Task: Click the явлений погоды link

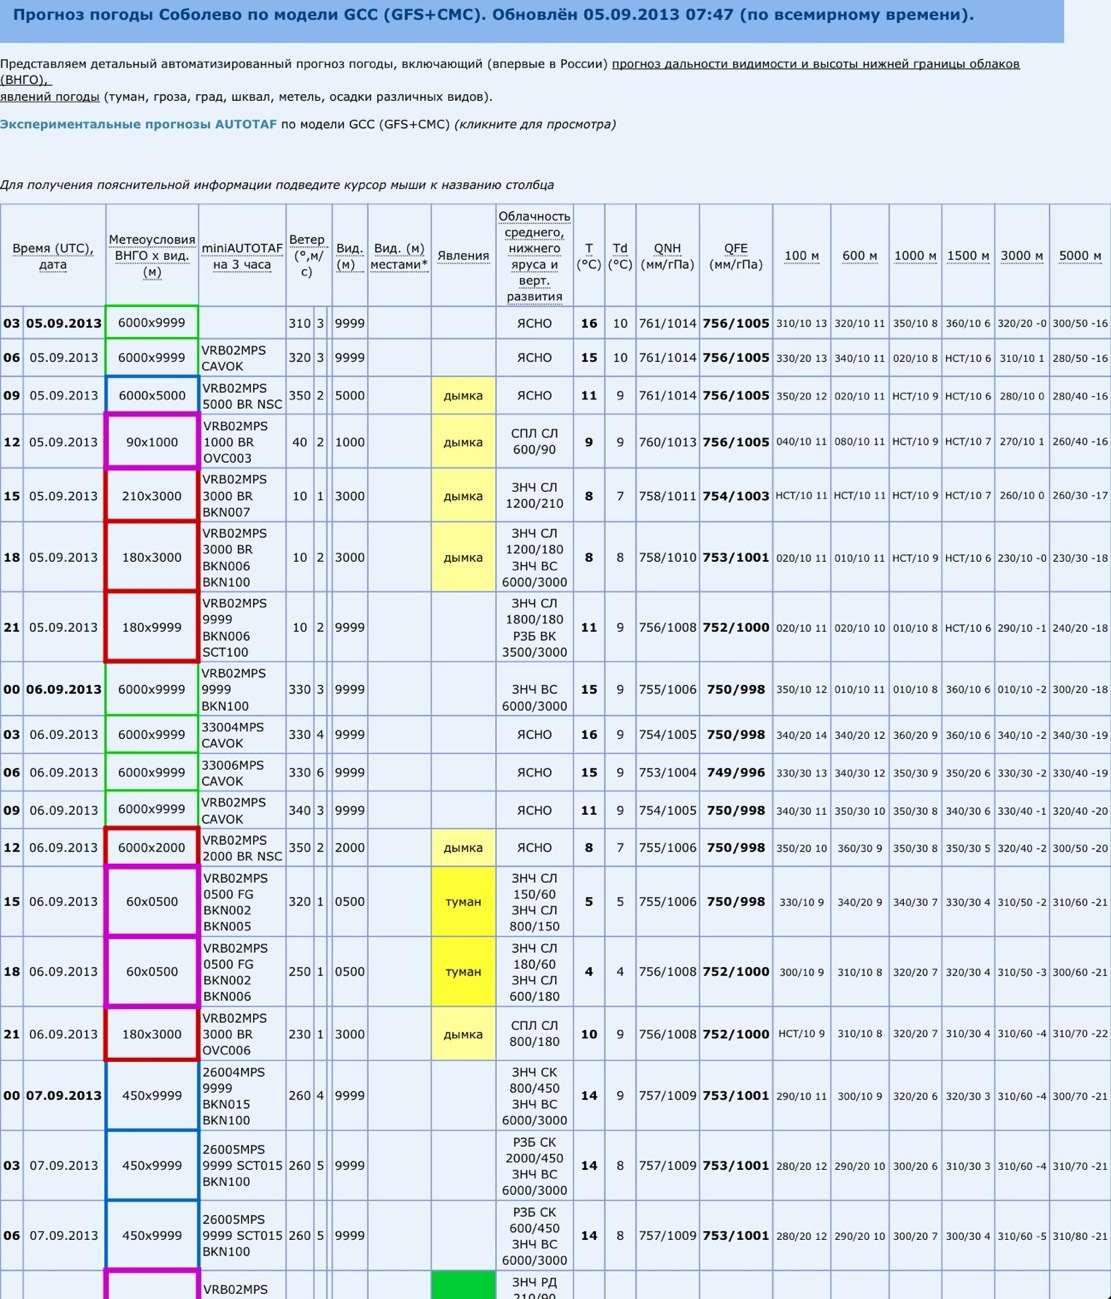Action: 50,97
